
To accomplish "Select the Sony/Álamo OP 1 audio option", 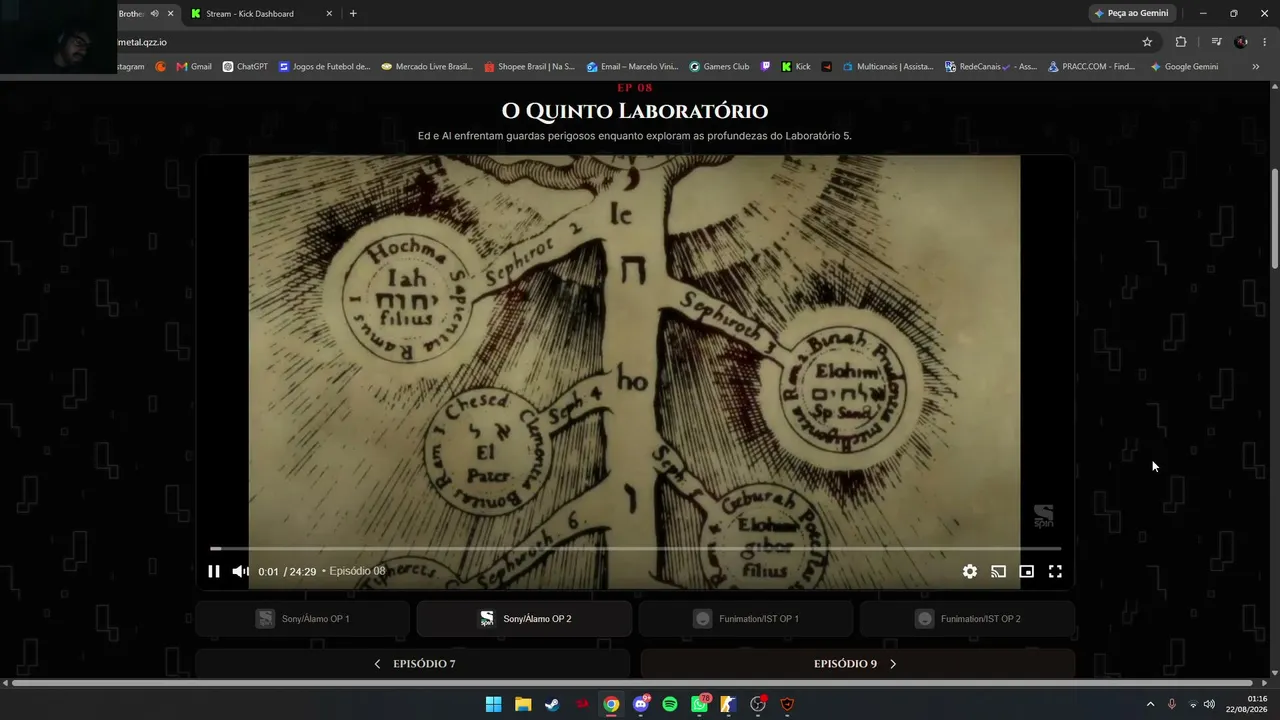I will (302, 619).
